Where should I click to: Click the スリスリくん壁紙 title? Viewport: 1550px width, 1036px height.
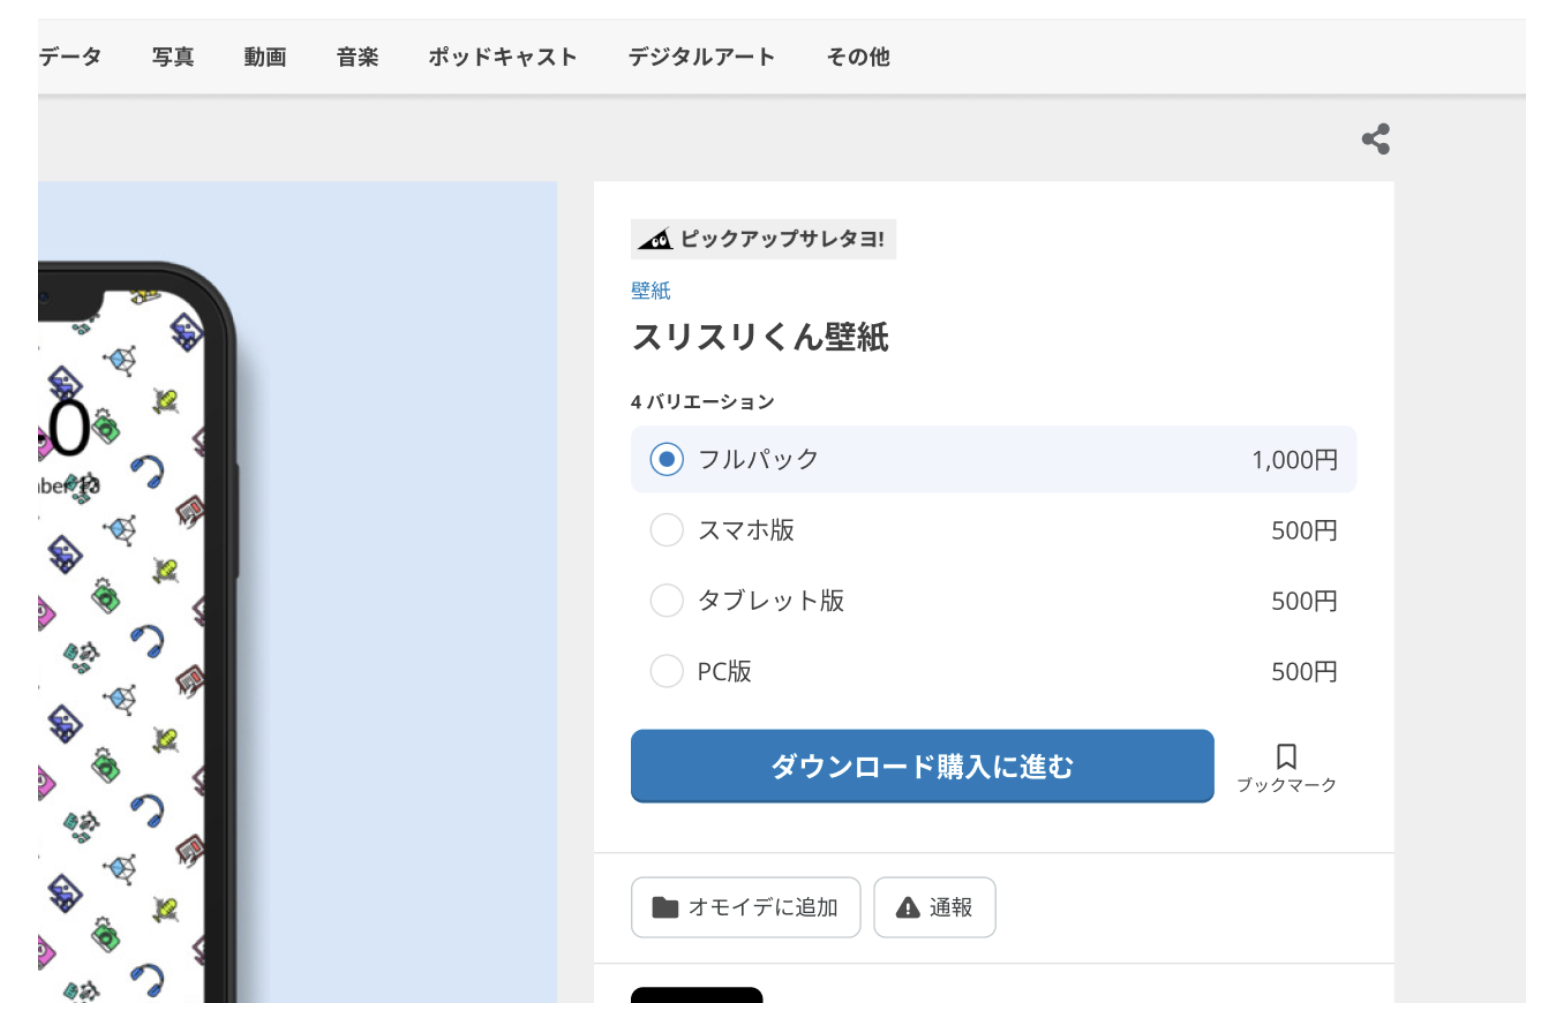tap(760, 337)
